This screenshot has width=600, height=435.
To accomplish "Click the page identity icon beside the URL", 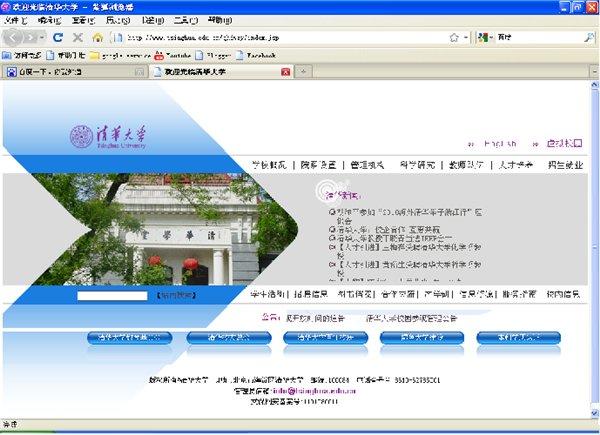I will click(117, 37).
